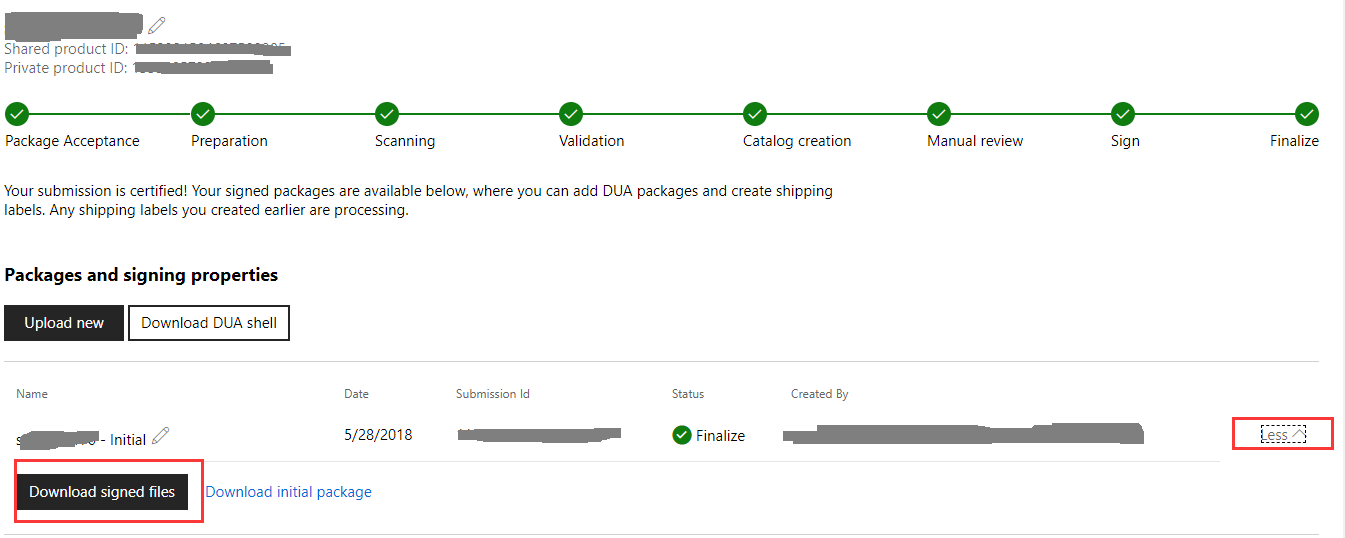Click the Date column header

356,394
